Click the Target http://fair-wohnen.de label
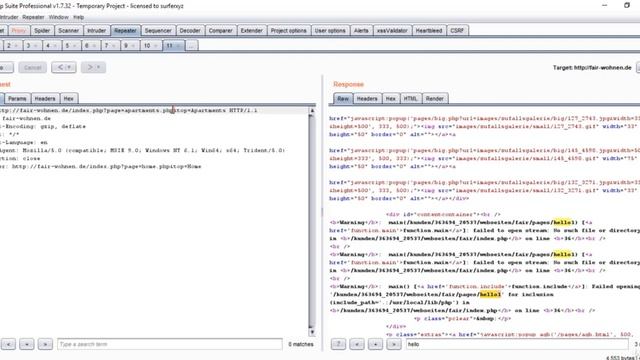This screenshot has height=360, width=640. pyautogui.click(x=592, y=67)
